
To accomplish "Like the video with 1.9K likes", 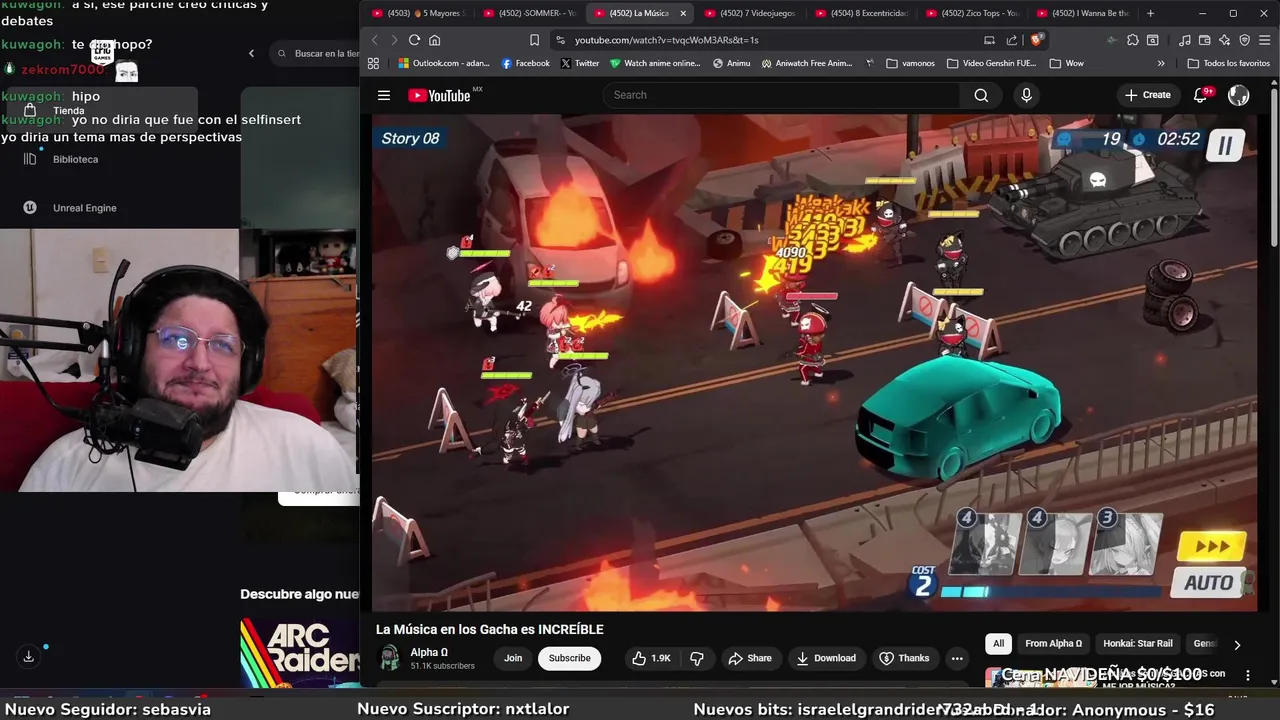I will [651, 658].
